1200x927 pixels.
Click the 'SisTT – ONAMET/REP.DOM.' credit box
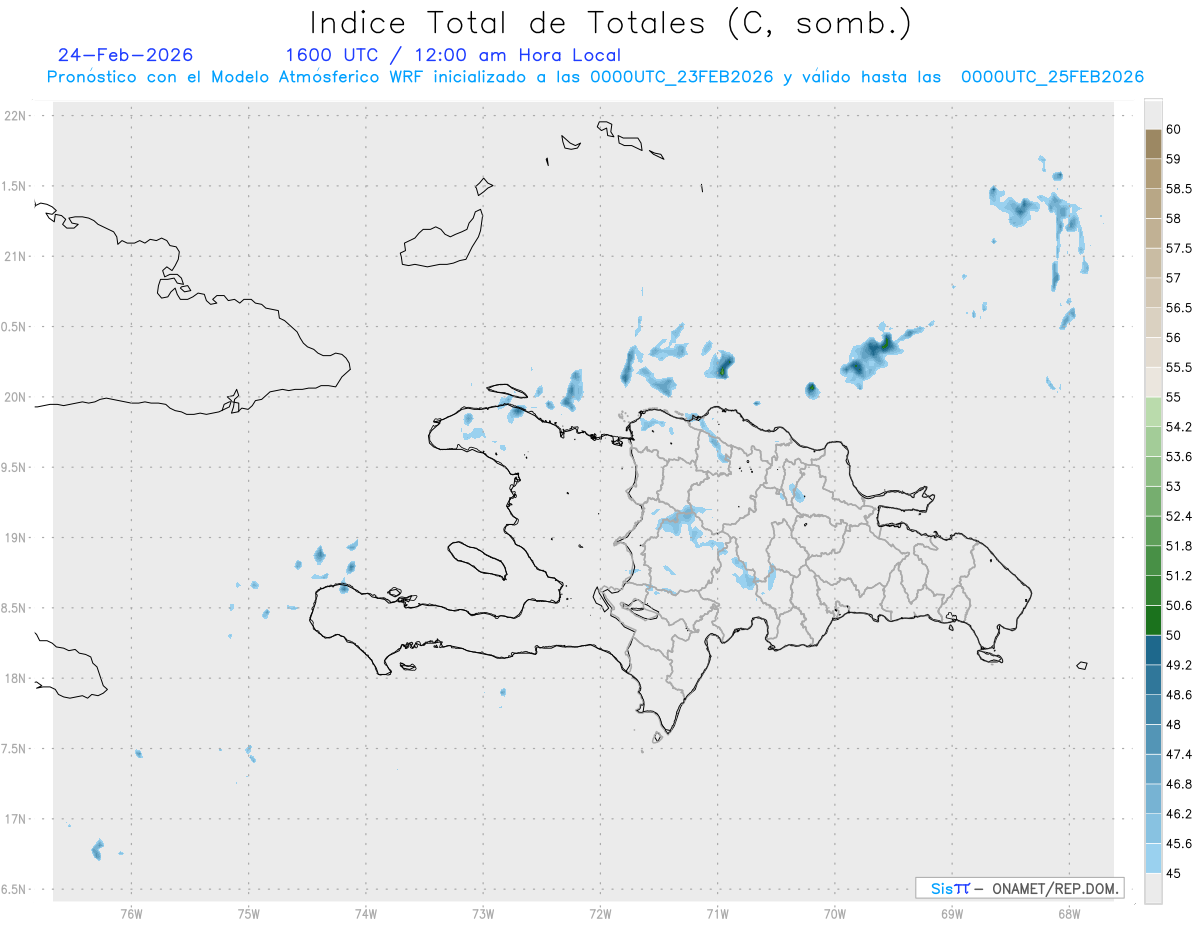pos(1019,888)
